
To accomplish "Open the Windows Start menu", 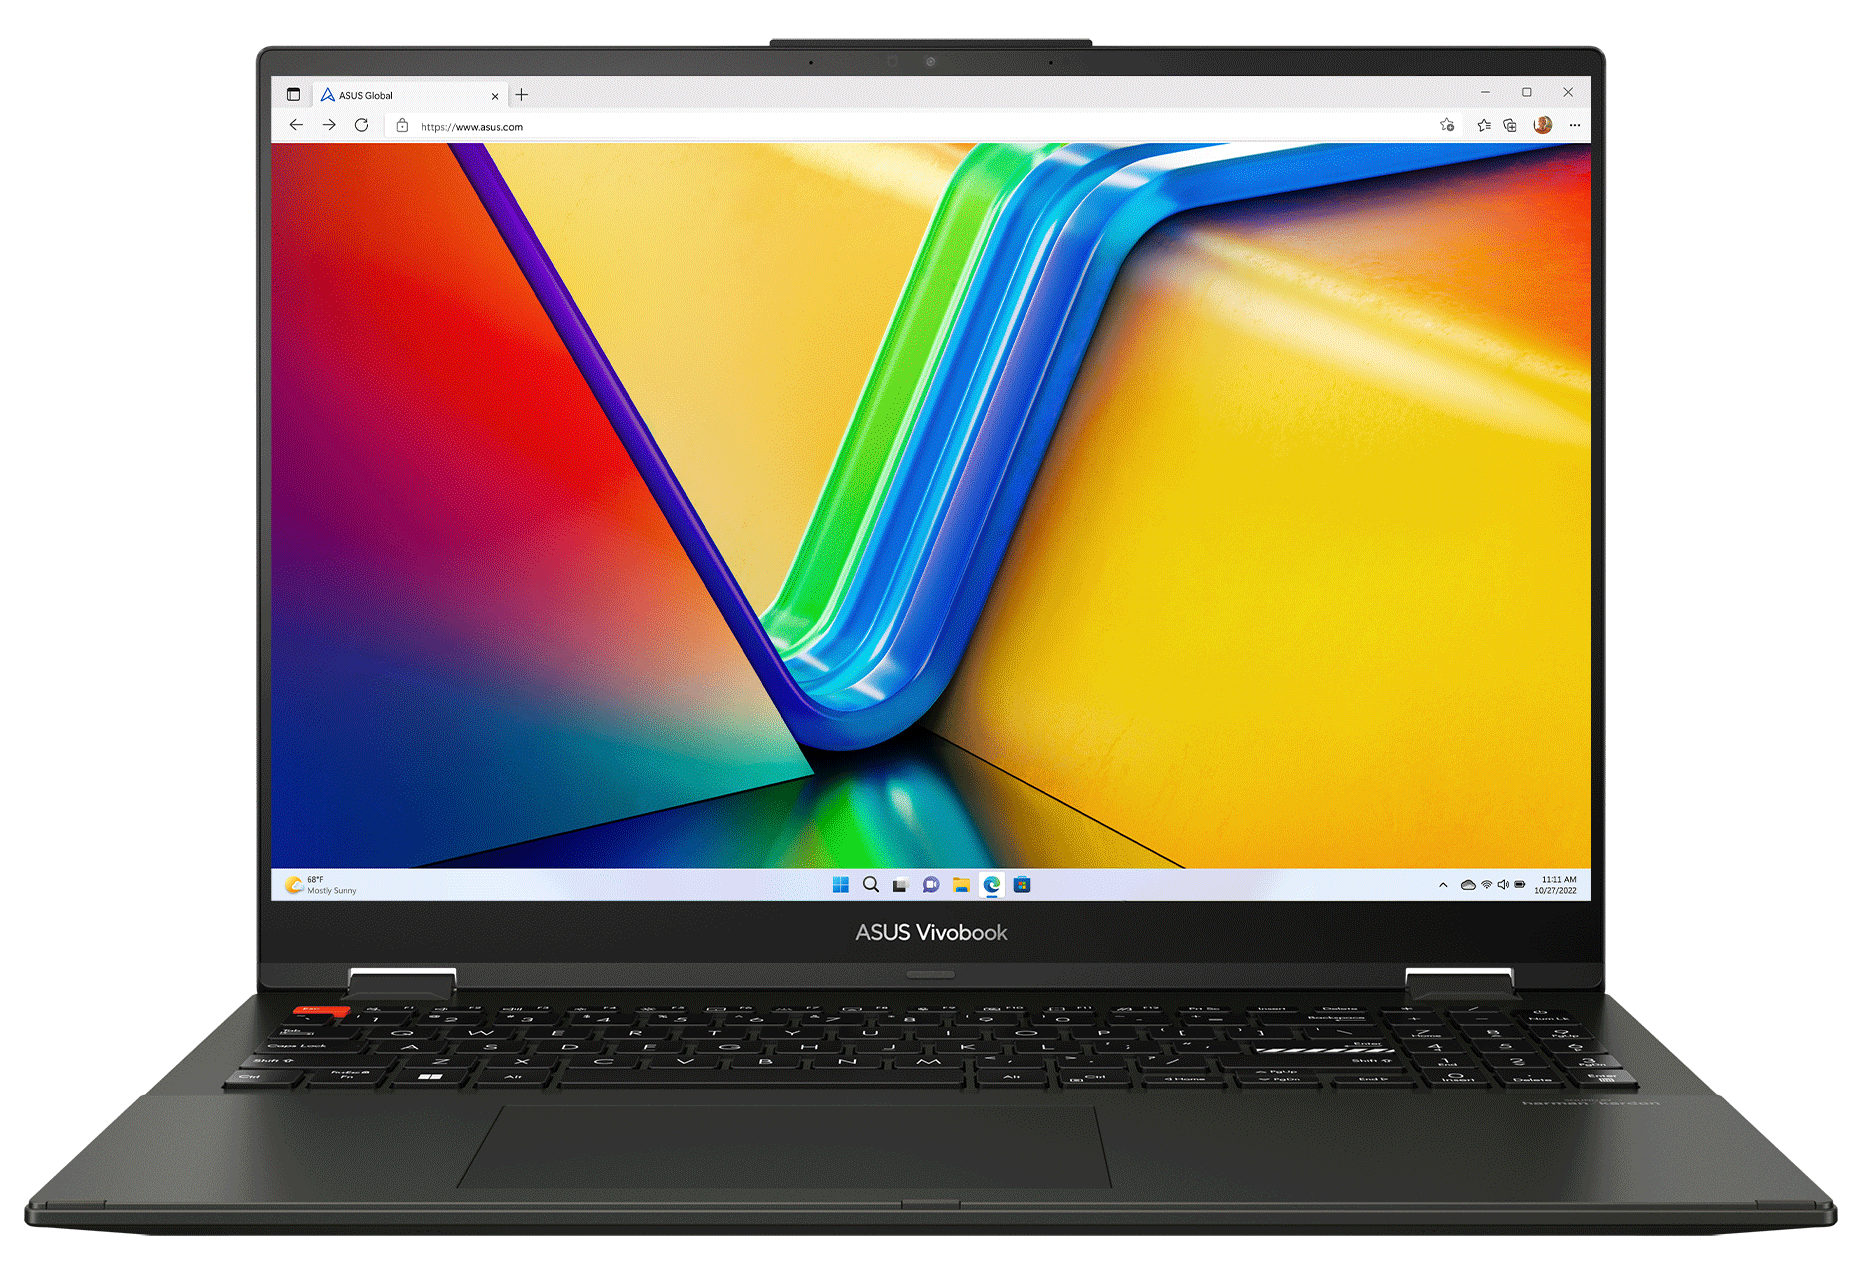I will point(841,885).
